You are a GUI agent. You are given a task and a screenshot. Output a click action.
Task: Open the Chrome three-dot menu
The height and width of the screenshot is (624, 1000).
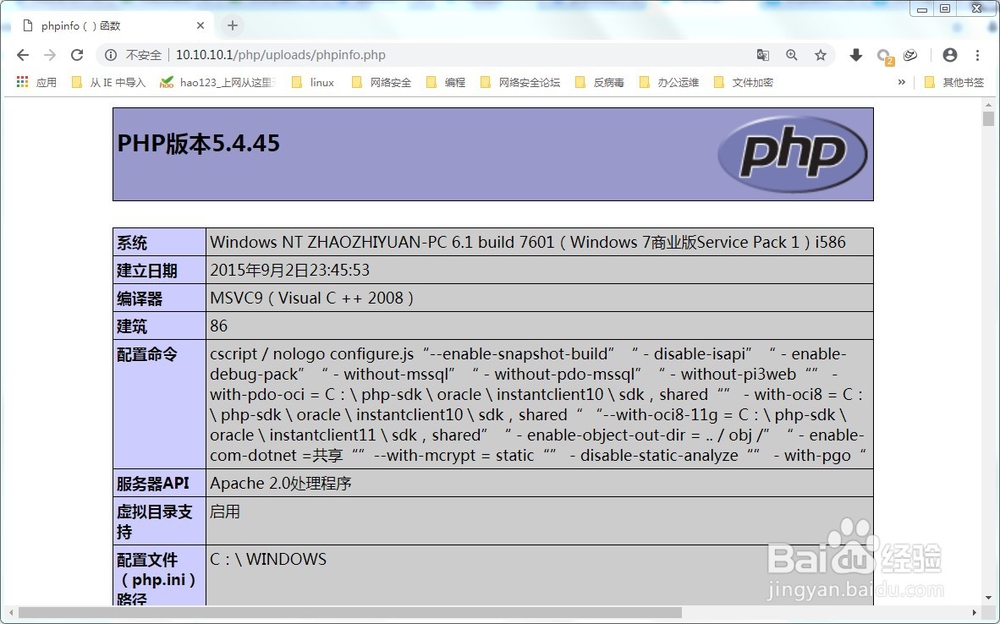(978, 55)
